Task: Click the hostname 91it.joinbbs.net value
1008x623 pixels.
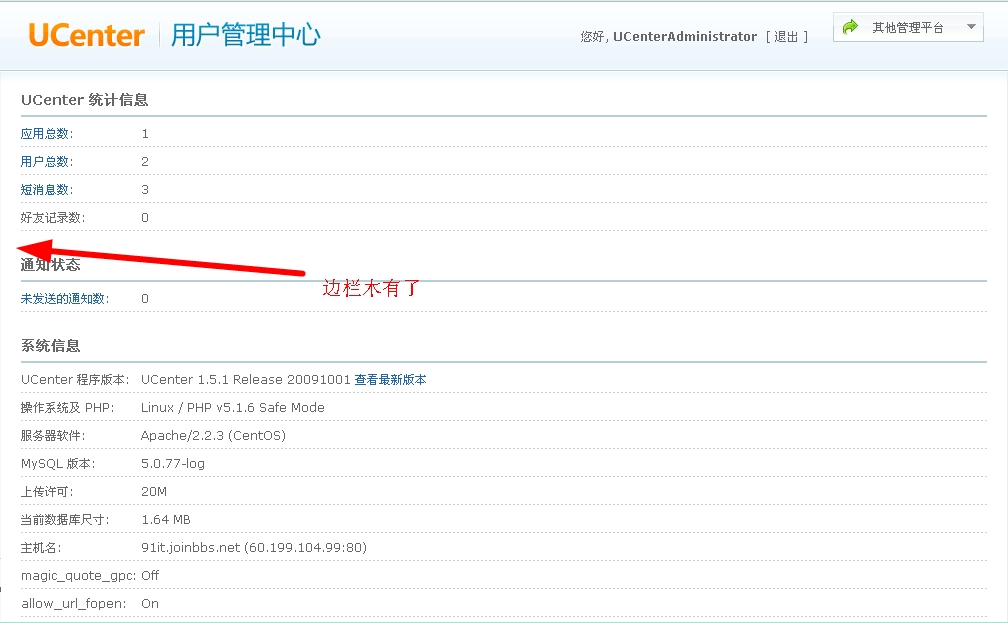Action: [254, 548]
